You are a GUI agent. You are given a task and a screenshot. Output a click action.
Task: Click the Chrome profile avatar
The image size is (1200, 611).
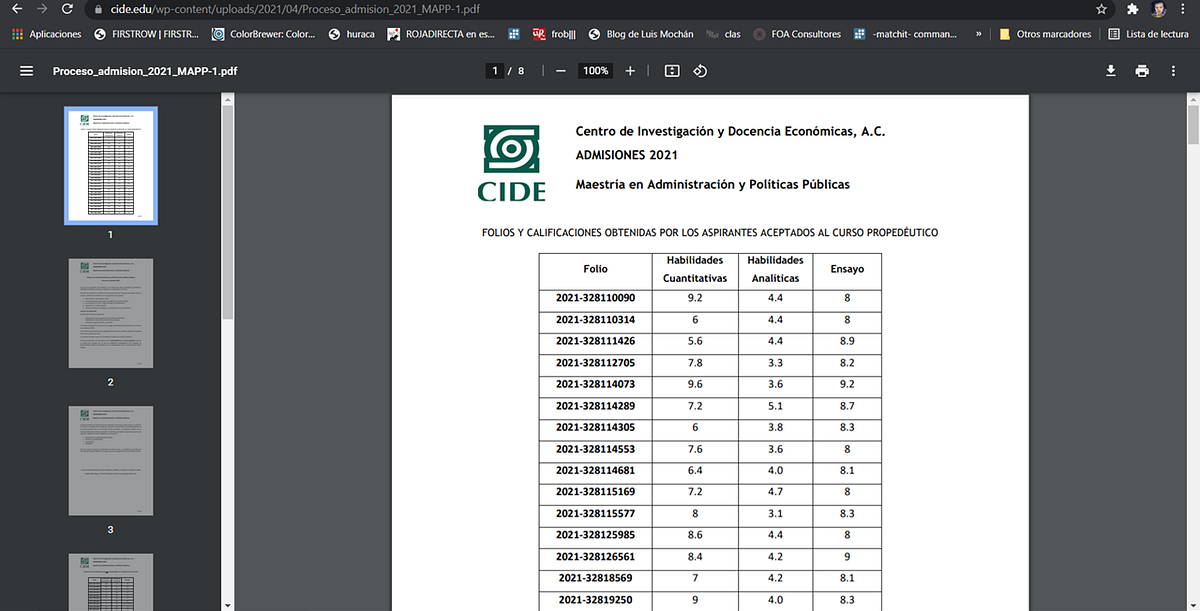click(x=1159, y=9)
